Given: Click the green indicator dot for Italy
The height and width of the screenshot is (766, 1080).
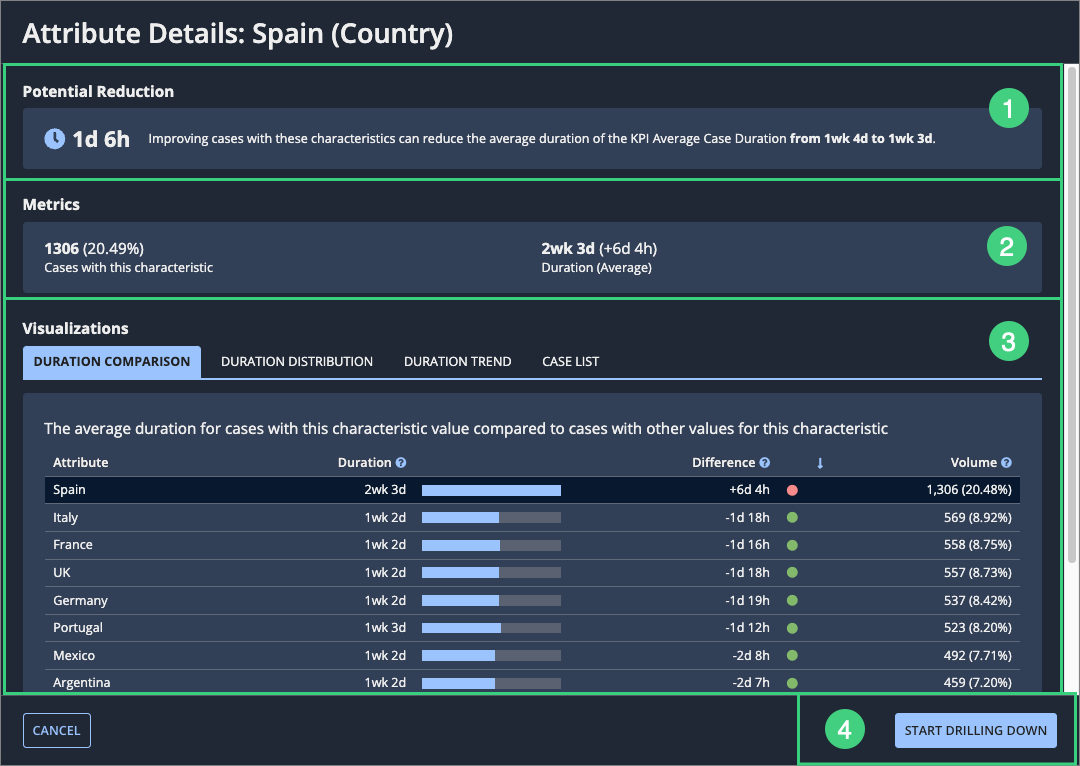Looking at the screenshot, I should pyautogui.click(x=792, y=517).
